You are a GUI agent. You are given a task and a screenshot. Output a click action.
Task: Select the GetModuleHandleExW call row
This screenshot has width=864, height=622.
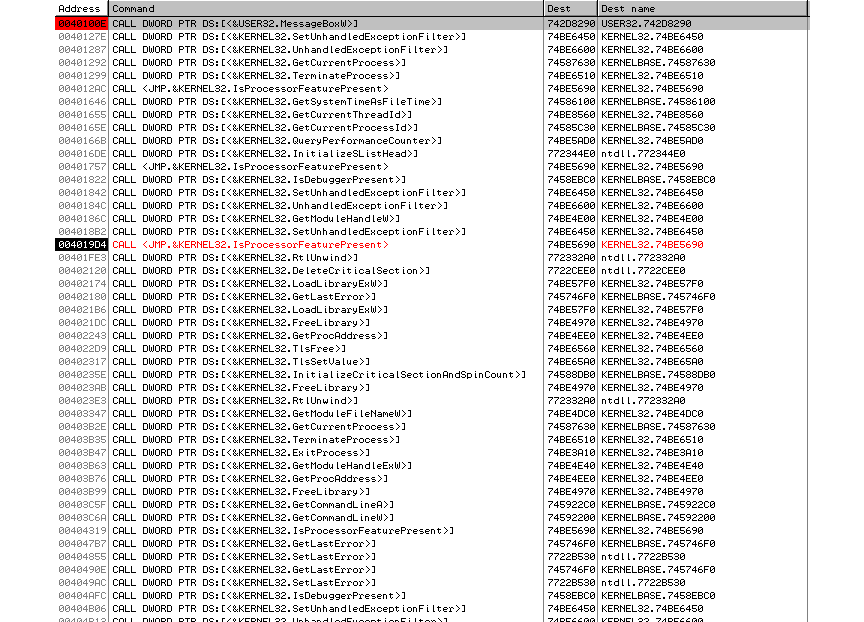click(x=431, y=466)
